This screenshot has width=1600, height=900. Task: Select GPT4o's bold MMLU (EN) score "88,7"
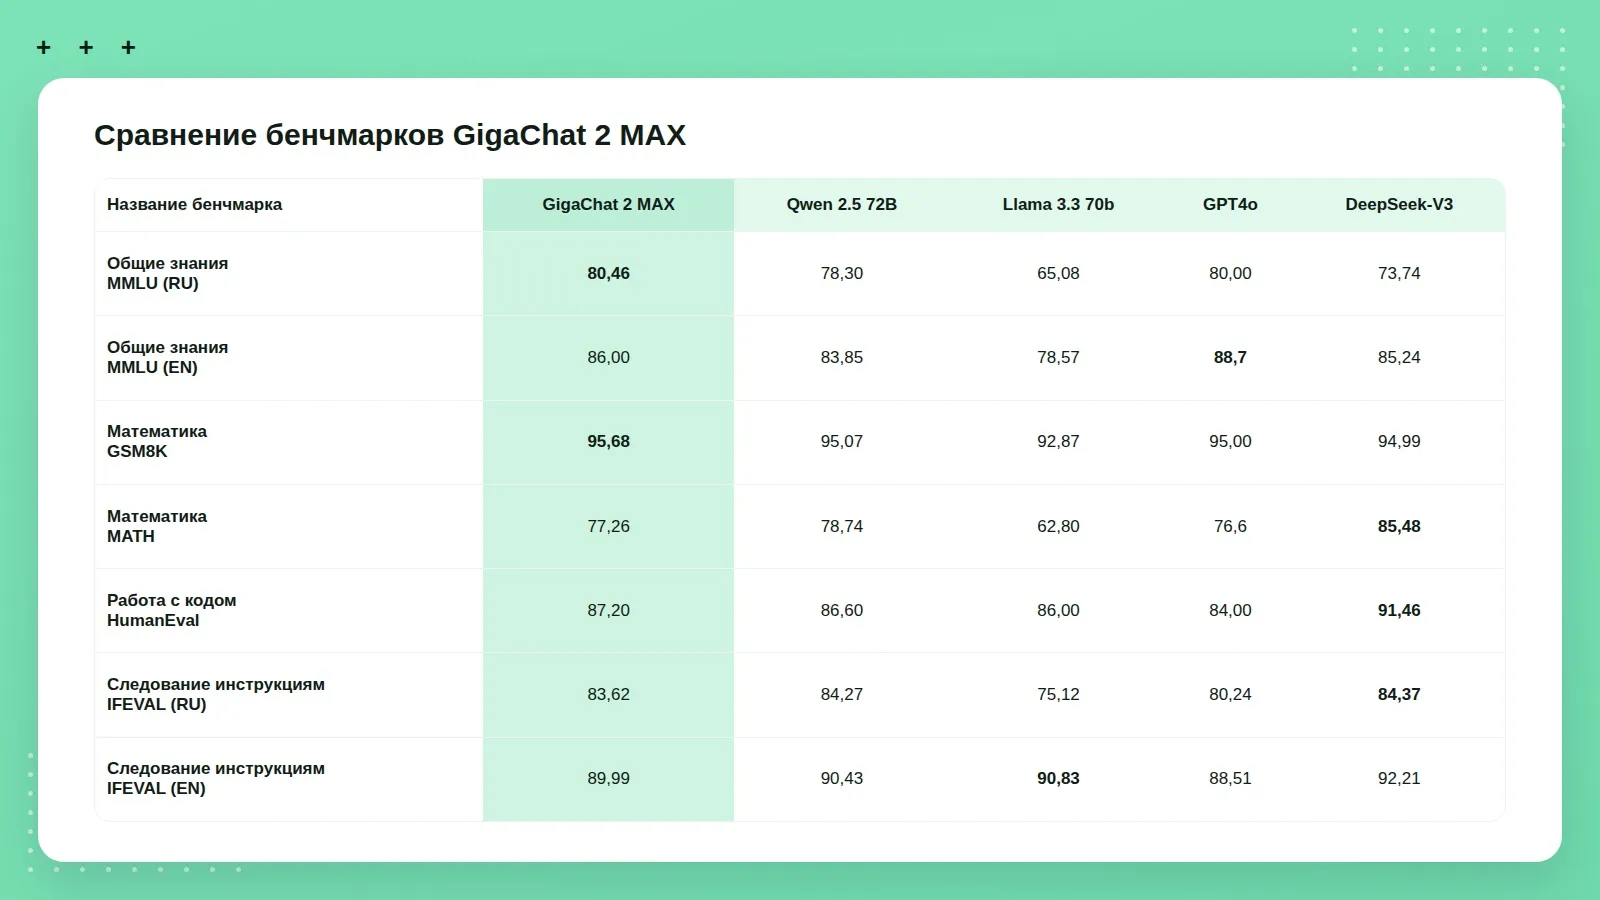tap(1230, 357)
